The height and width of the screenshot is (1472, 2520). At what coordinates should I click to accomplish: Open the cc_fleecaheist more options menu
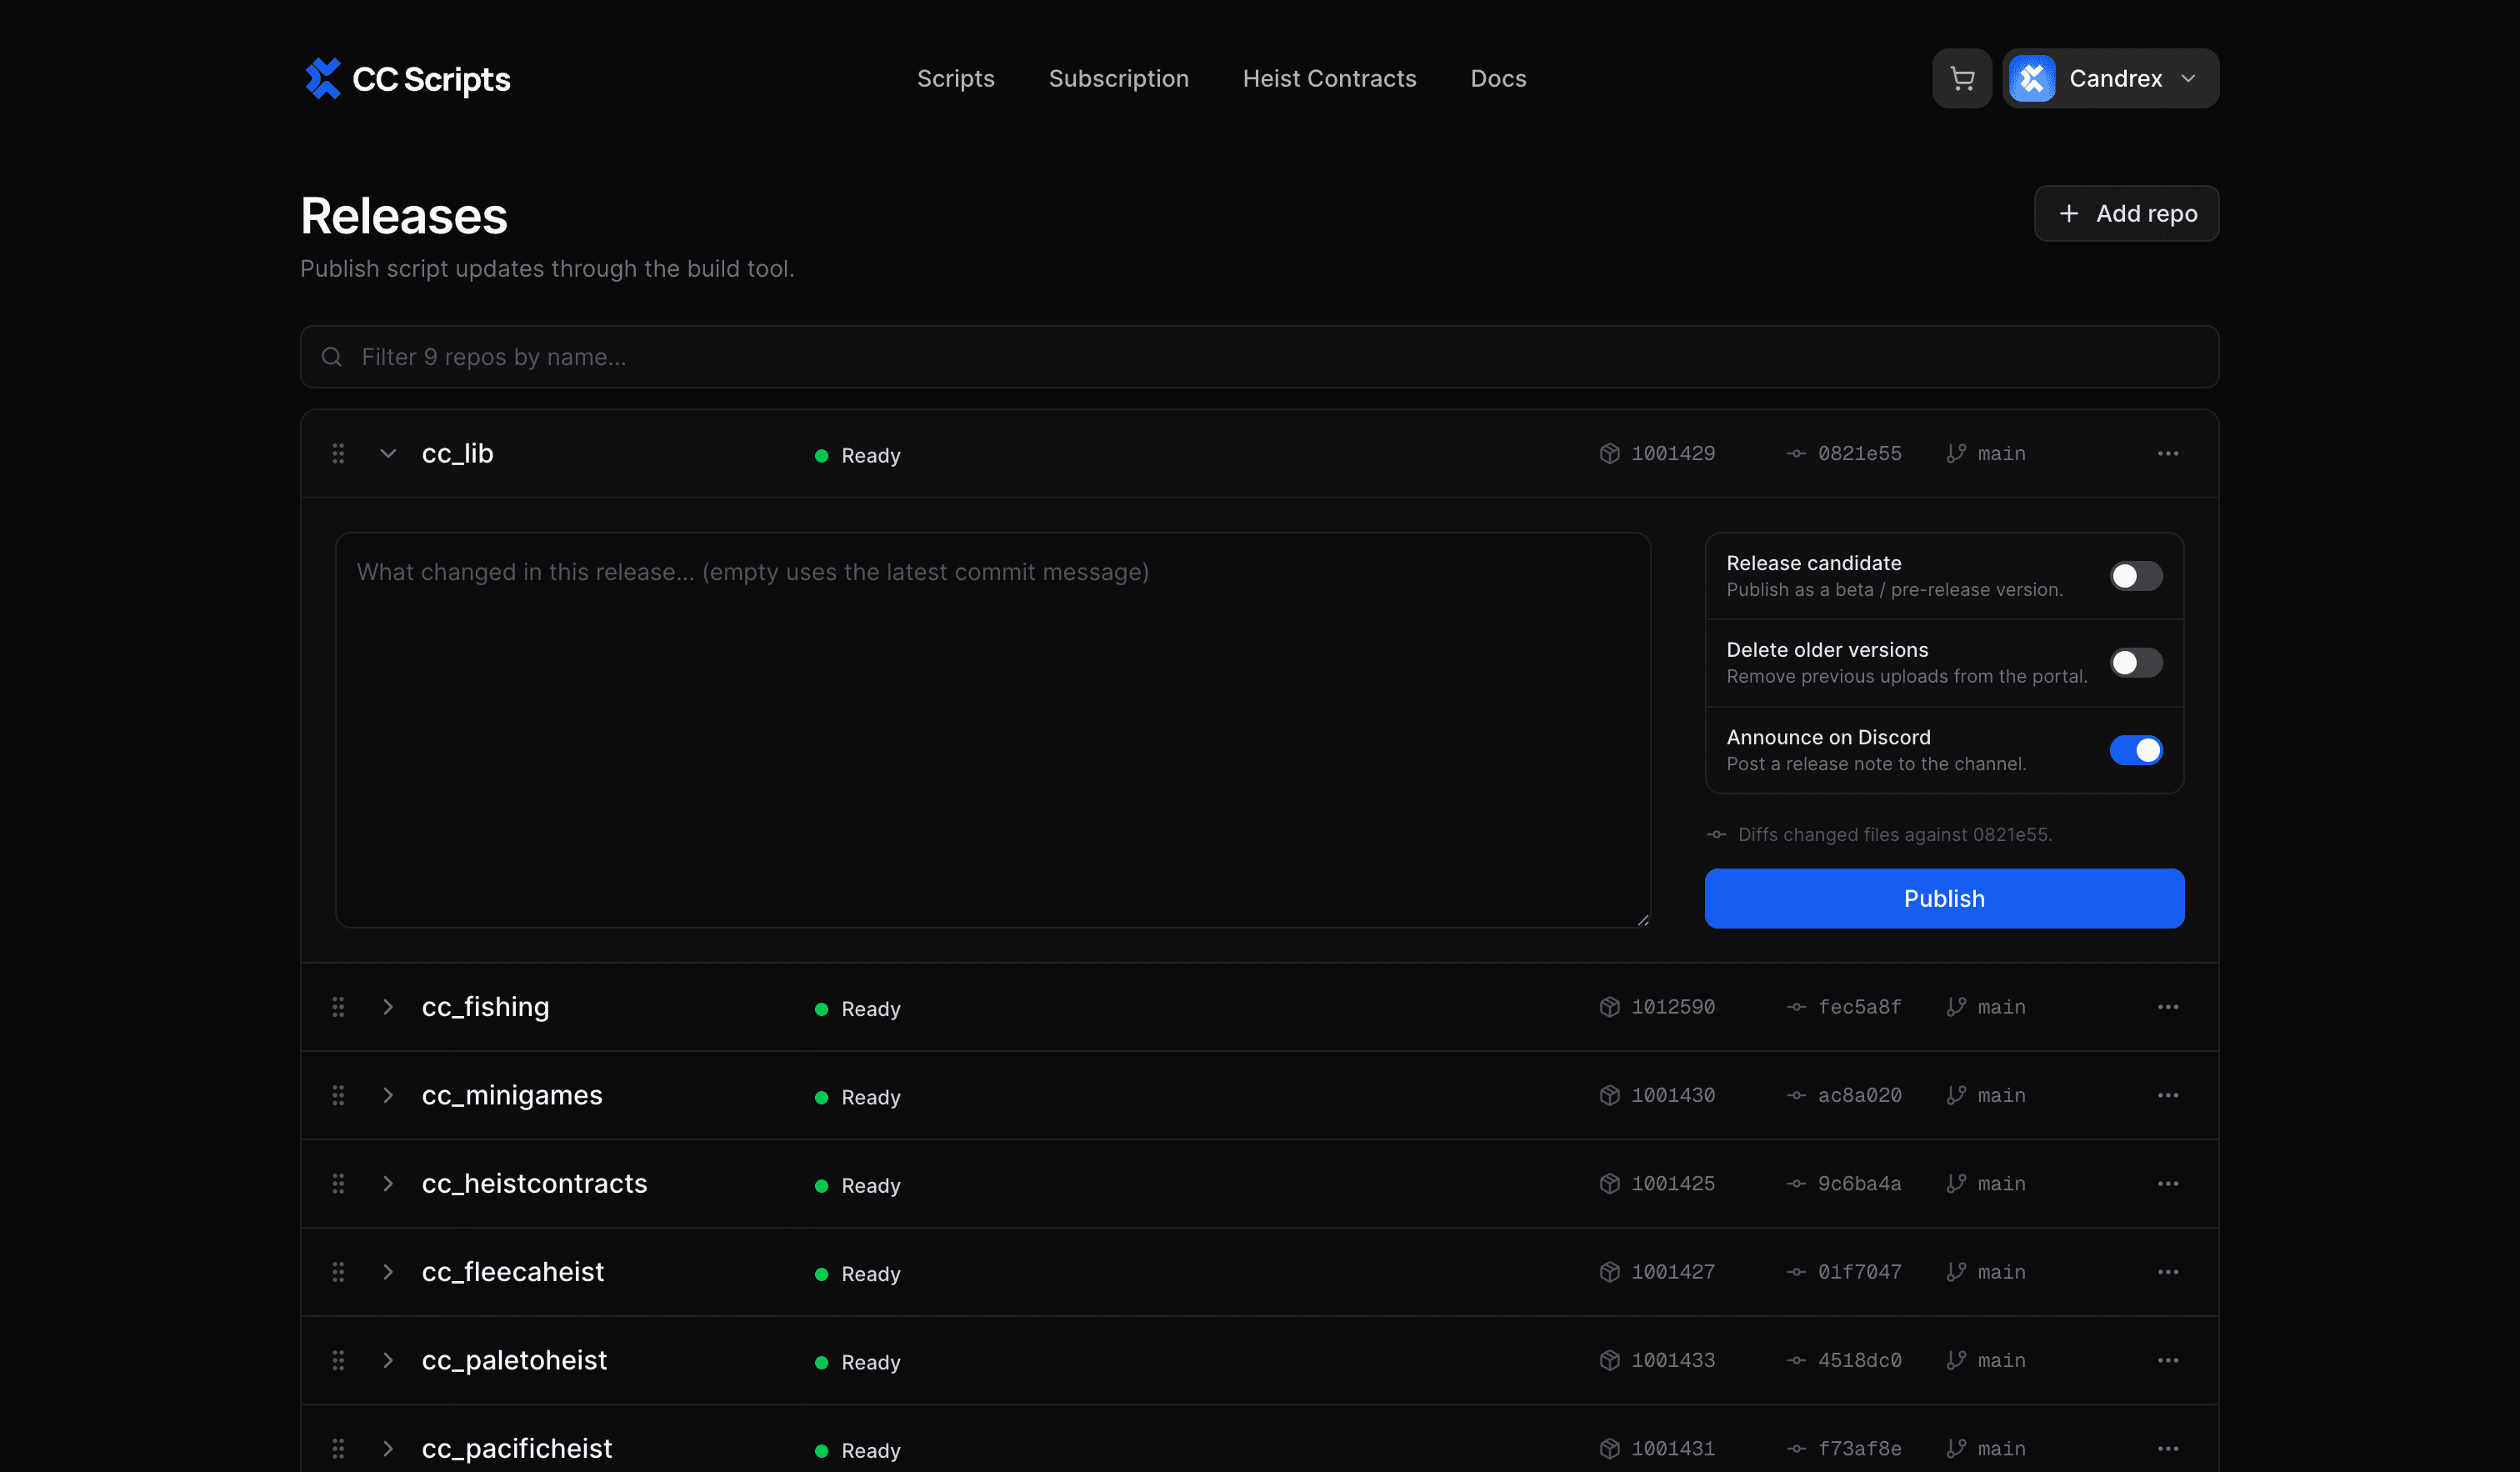2167,1272
